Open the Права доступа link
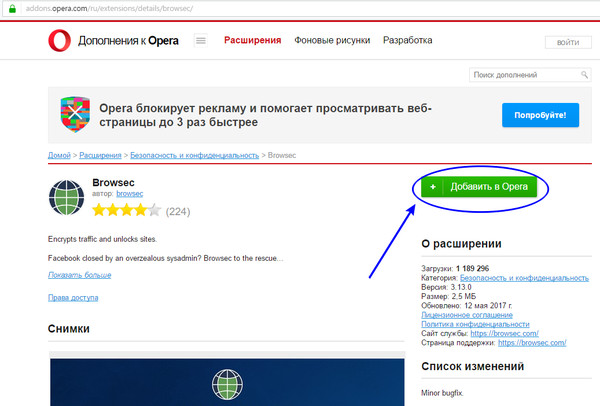The width and height of the screenshot is (600, 406). point(73,297)
